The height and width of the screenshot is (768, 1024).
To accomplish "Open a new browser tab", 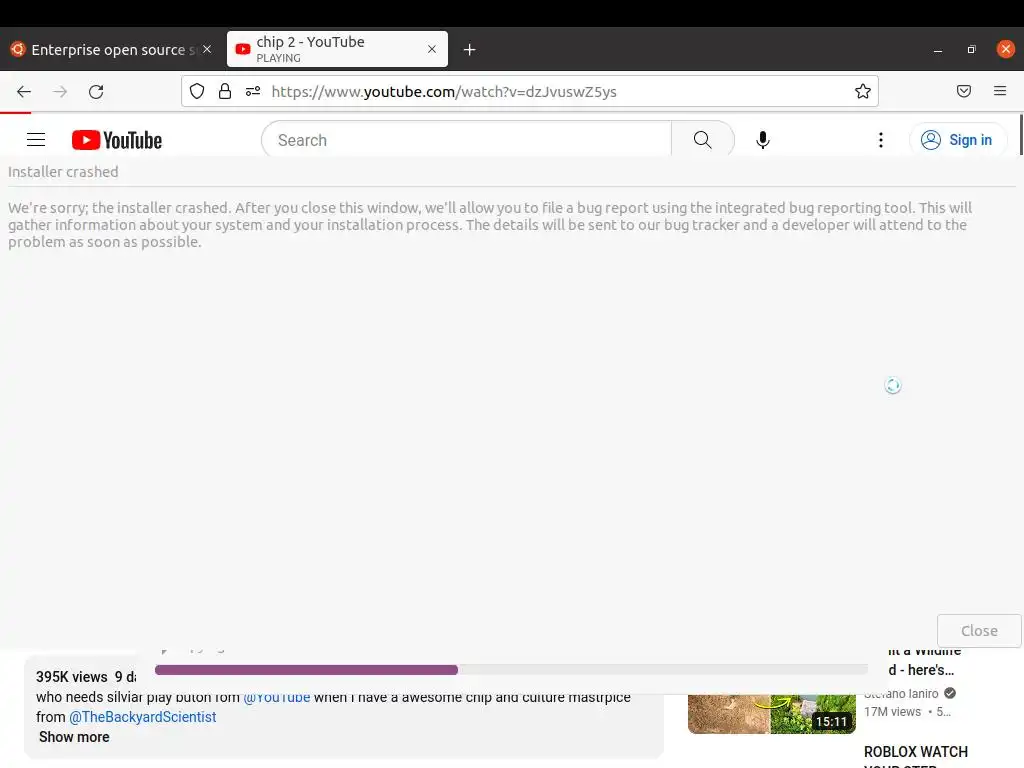I will [469, 50].
